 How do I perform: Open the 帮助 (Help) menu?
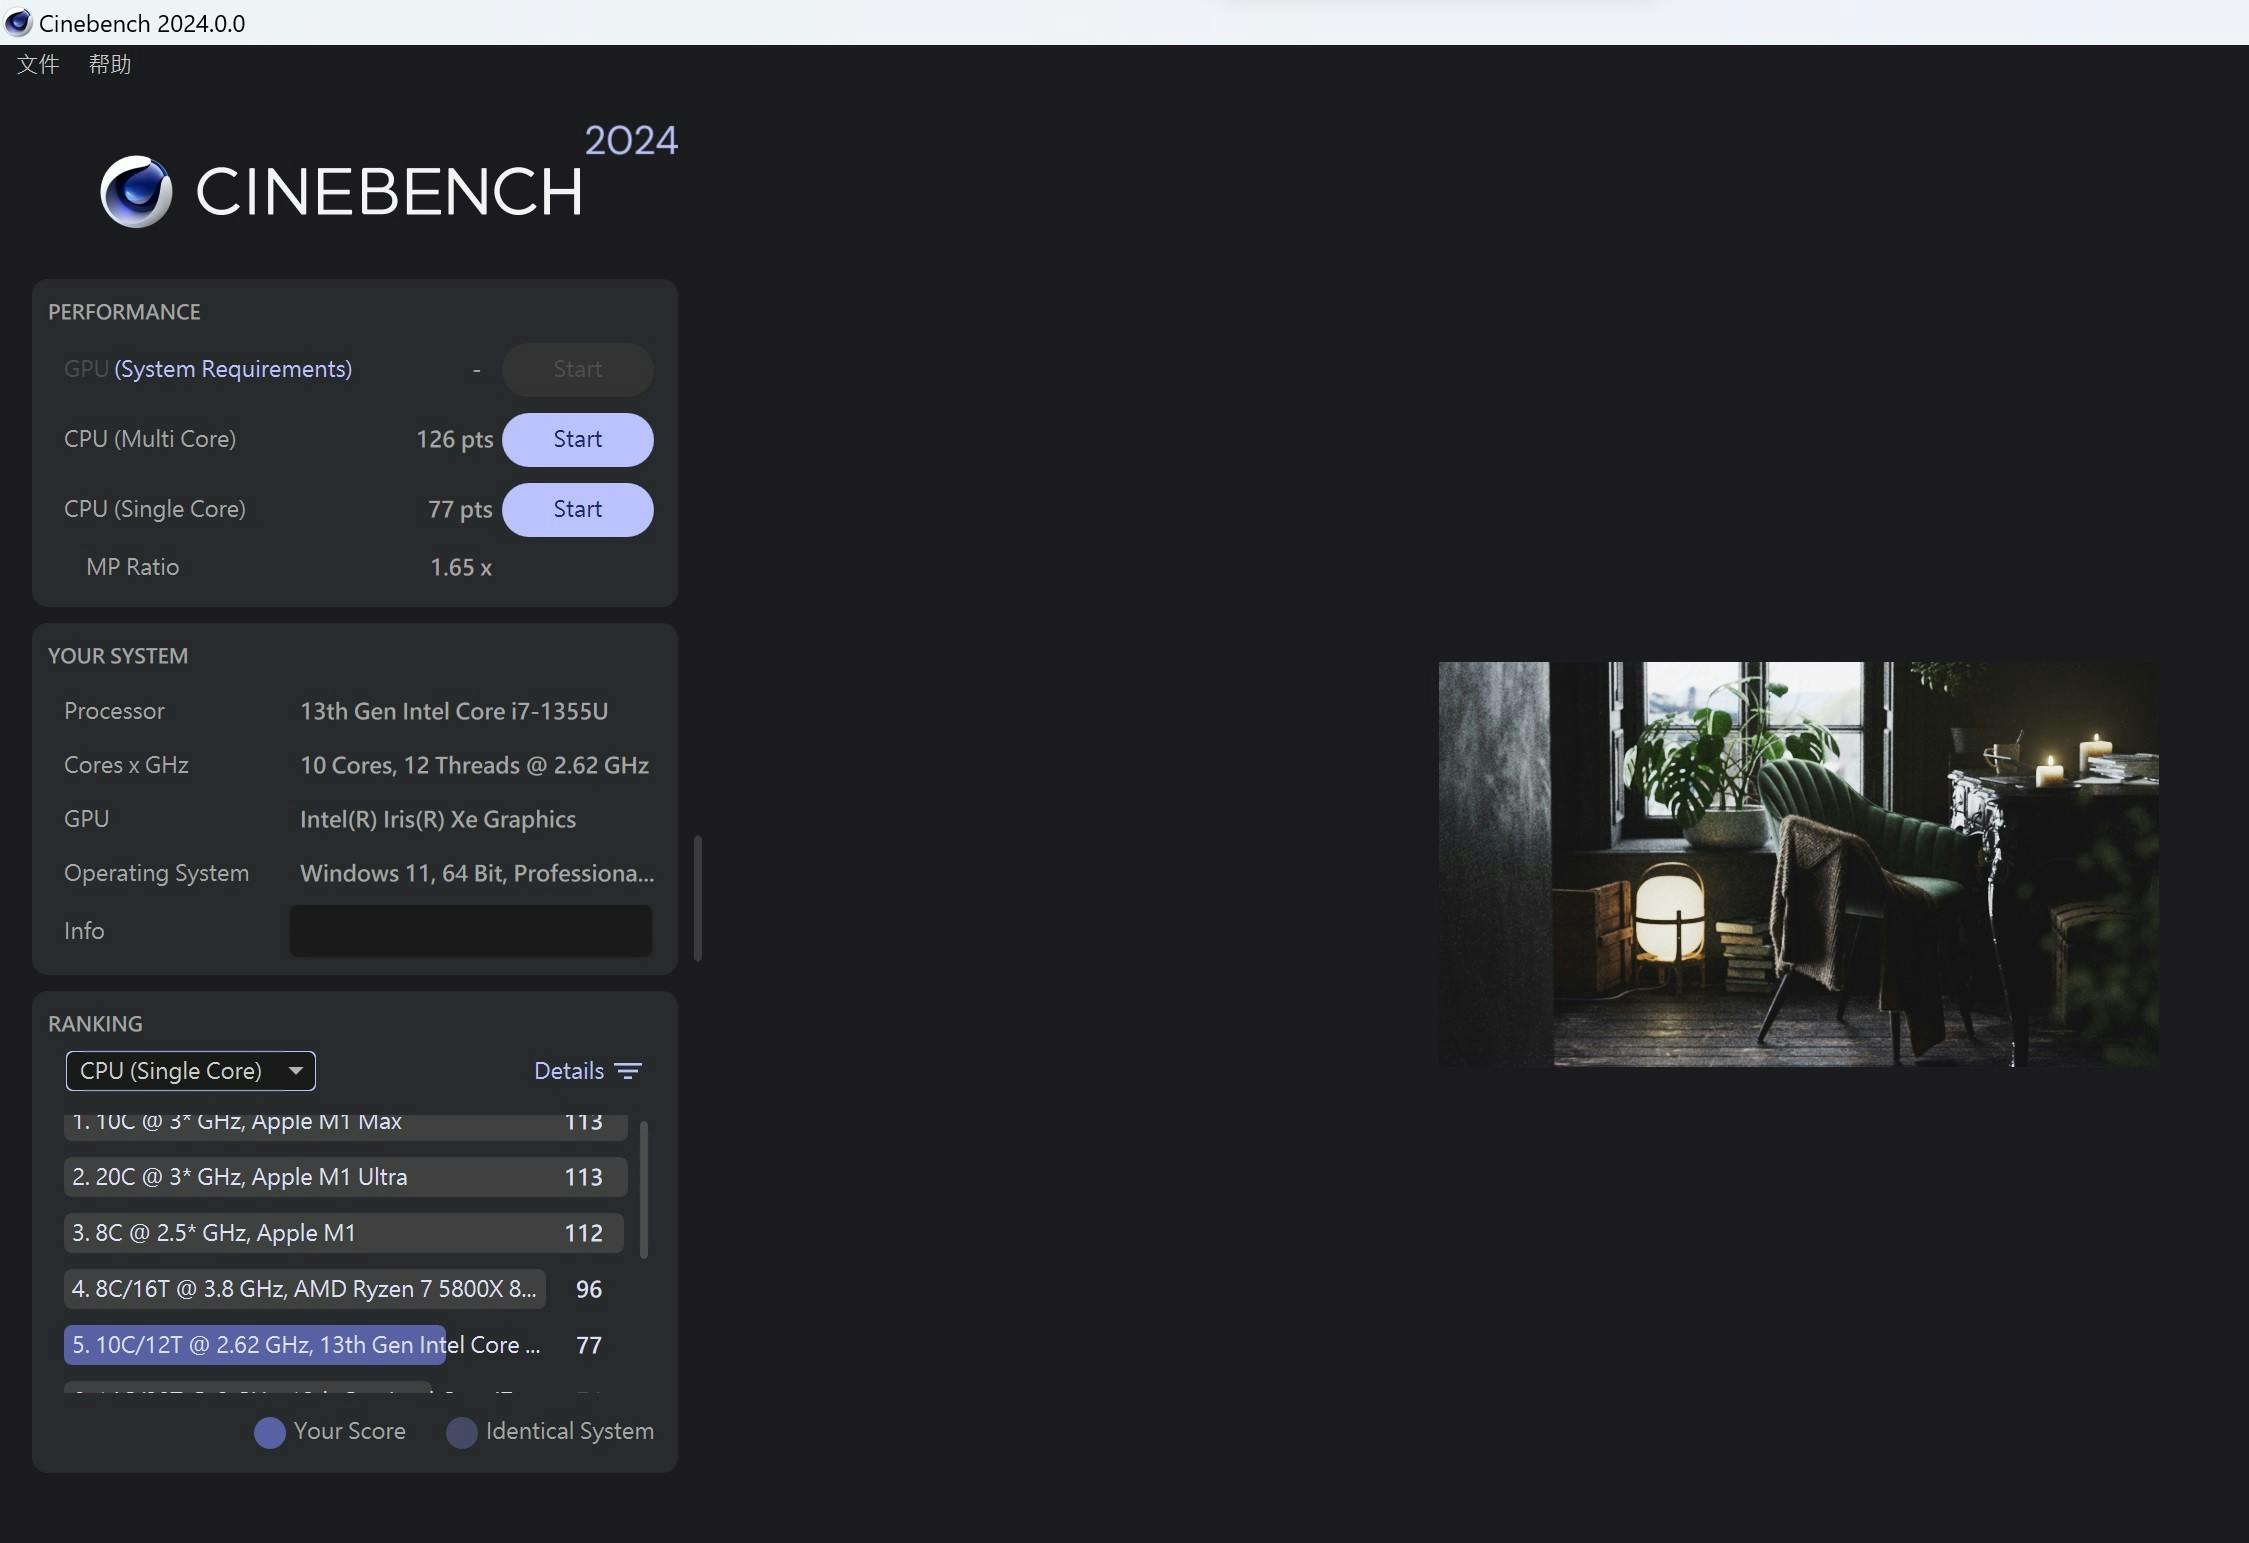(x=110, y=65)
